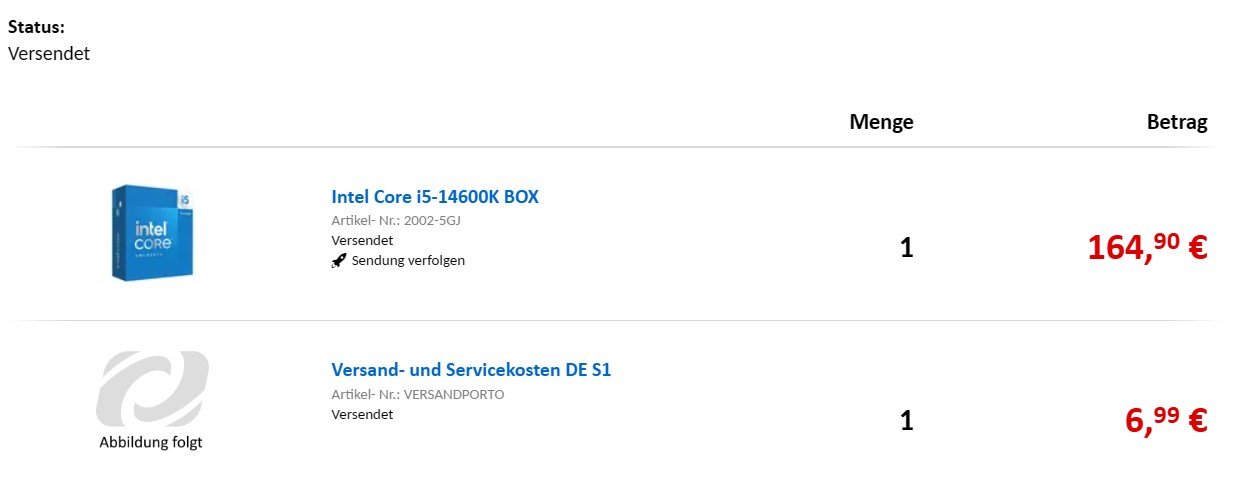Click the Menge column header
Viewport: 1235px width, 487px height.
(881, 122)
